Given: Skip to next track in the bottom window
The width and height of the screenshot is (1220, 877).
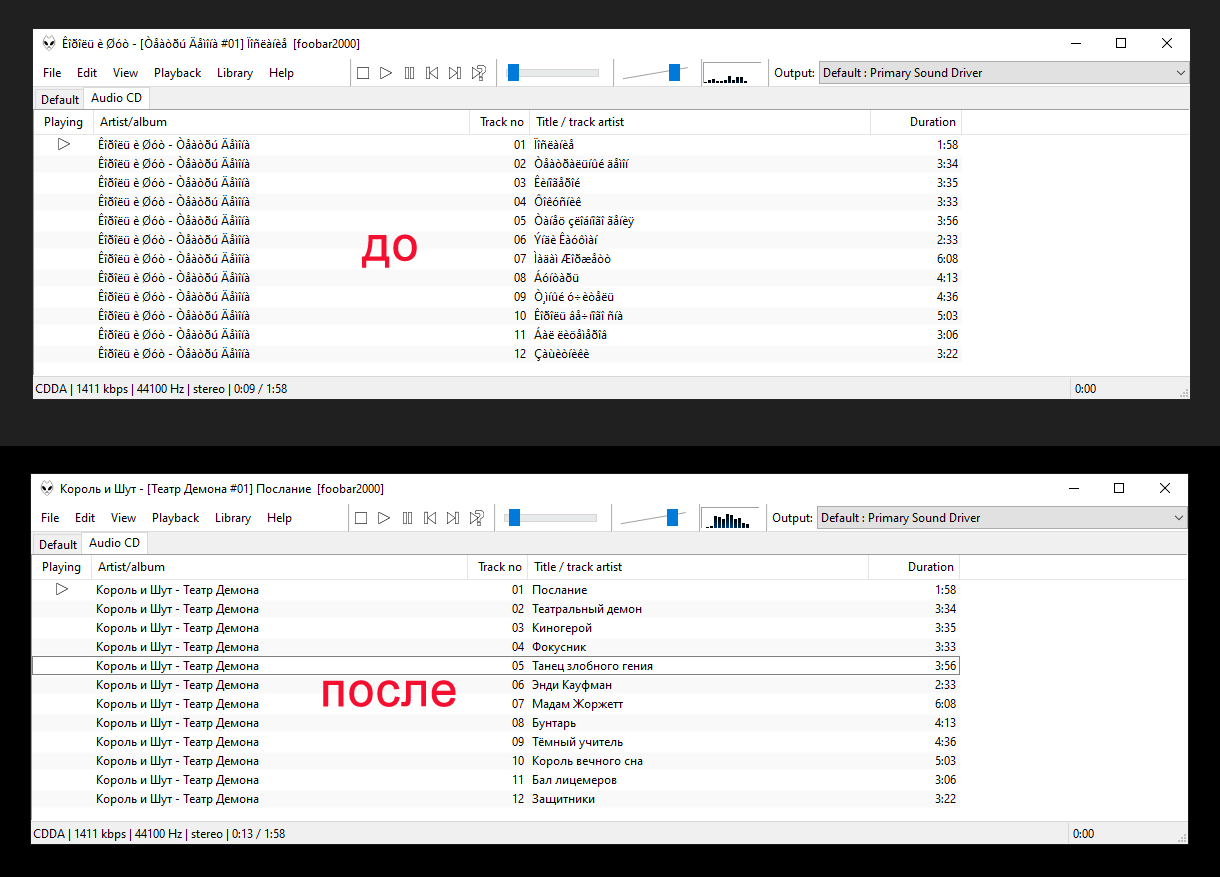Looking at the screenshot, I should pyautogui.click(x=453, y=518).
